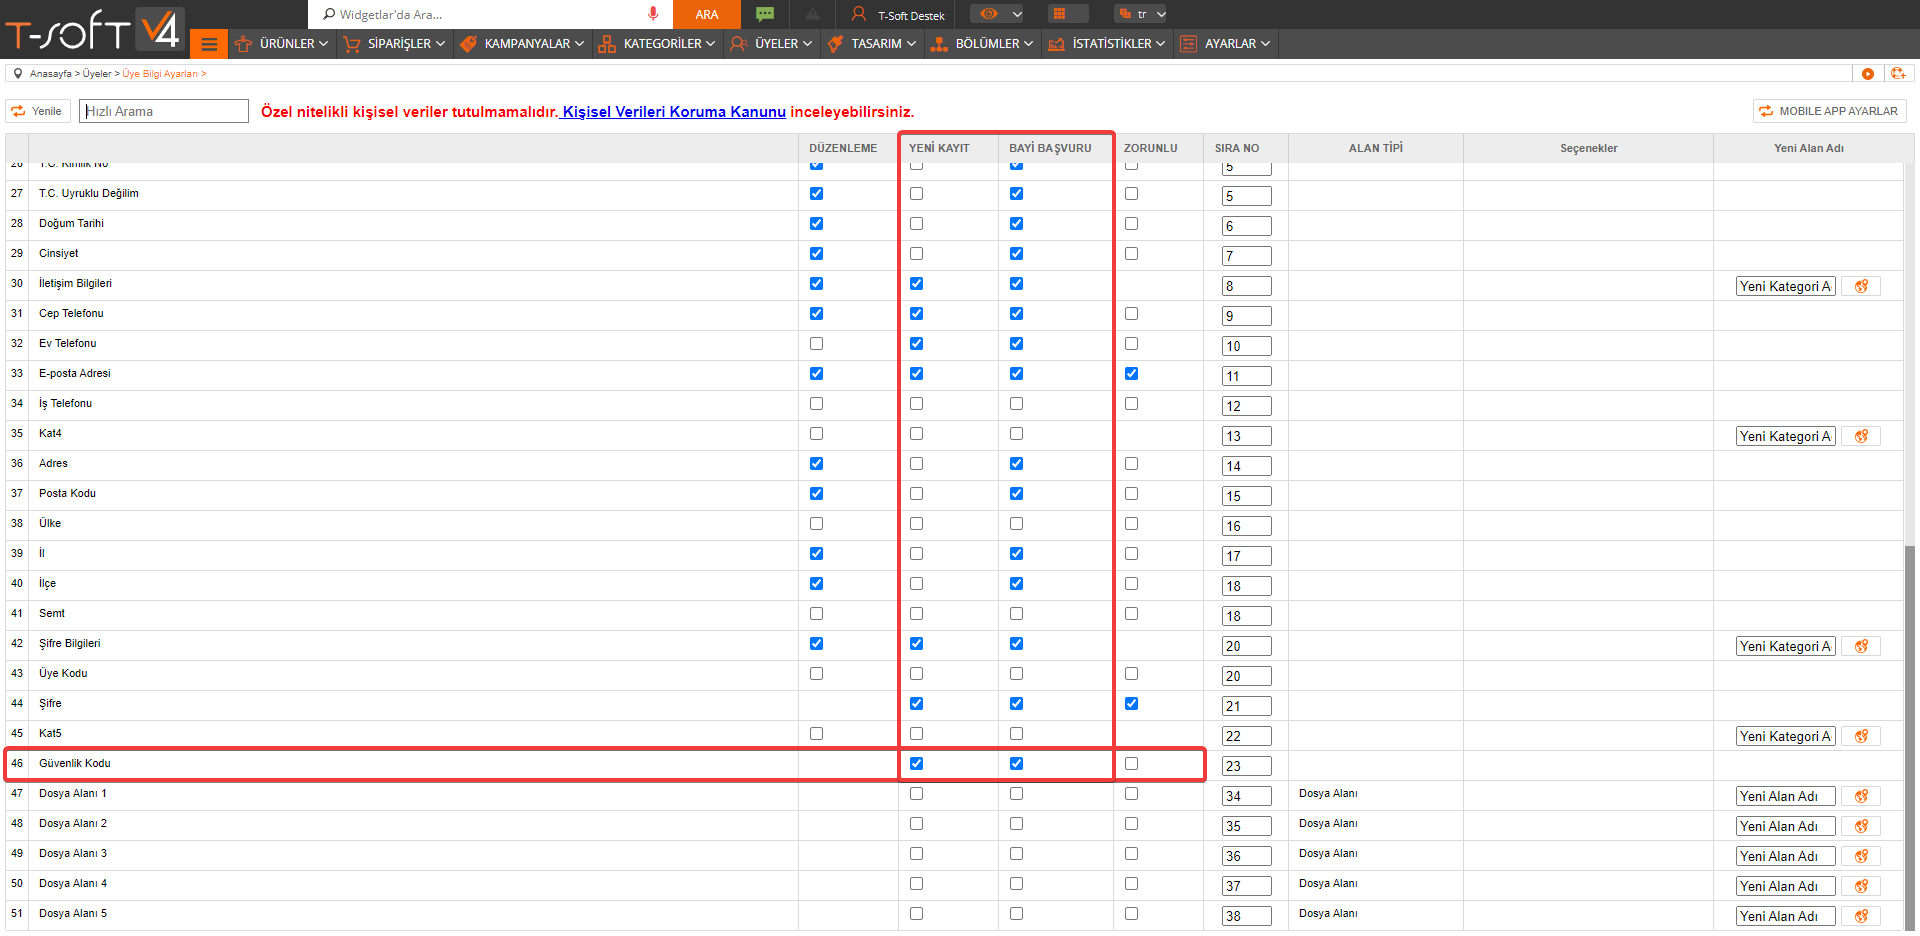Click the orange icon in Dosya Alanı 3 row
This screenshot has height=936, width=1920.
[1861, 856]
